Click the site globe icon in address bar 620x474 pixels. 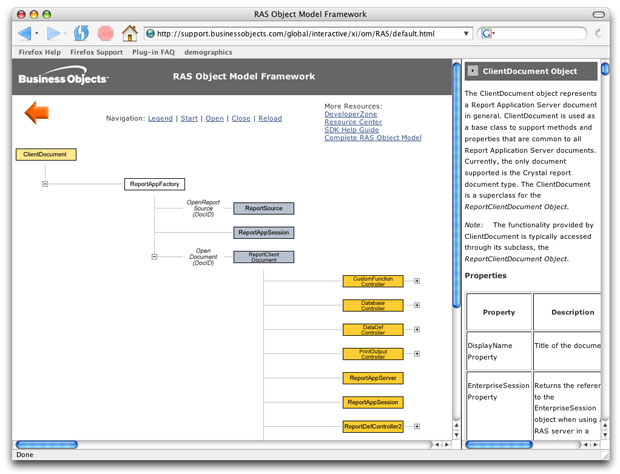[151, 34]
